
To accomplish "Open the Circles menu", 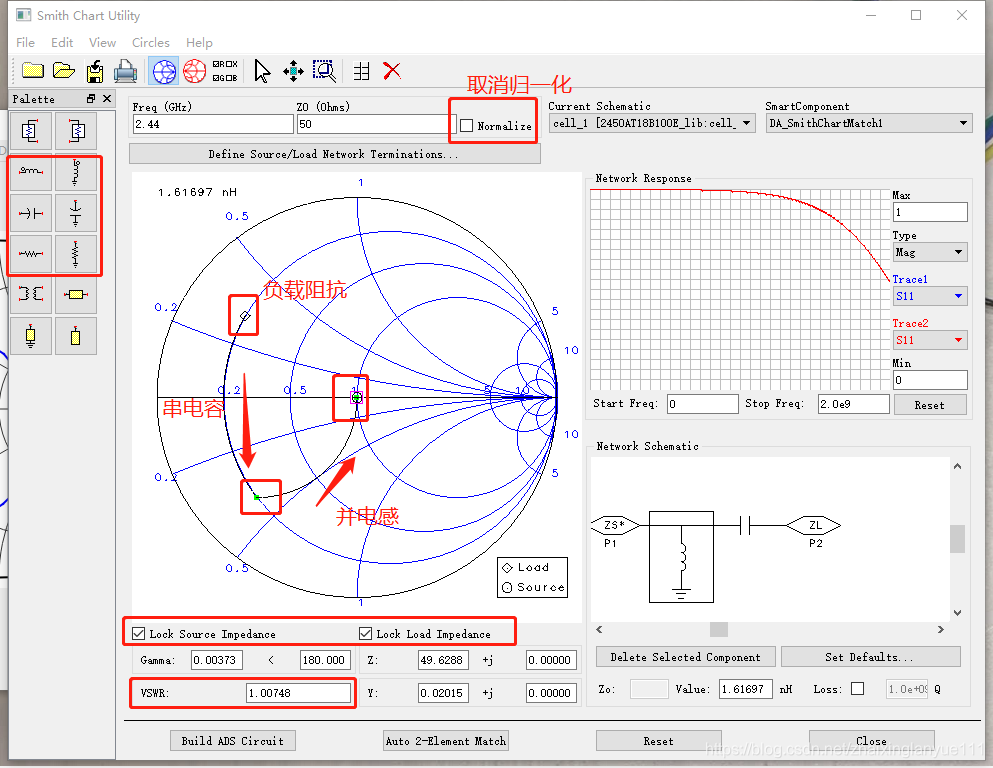I will [x=151, y=42].
